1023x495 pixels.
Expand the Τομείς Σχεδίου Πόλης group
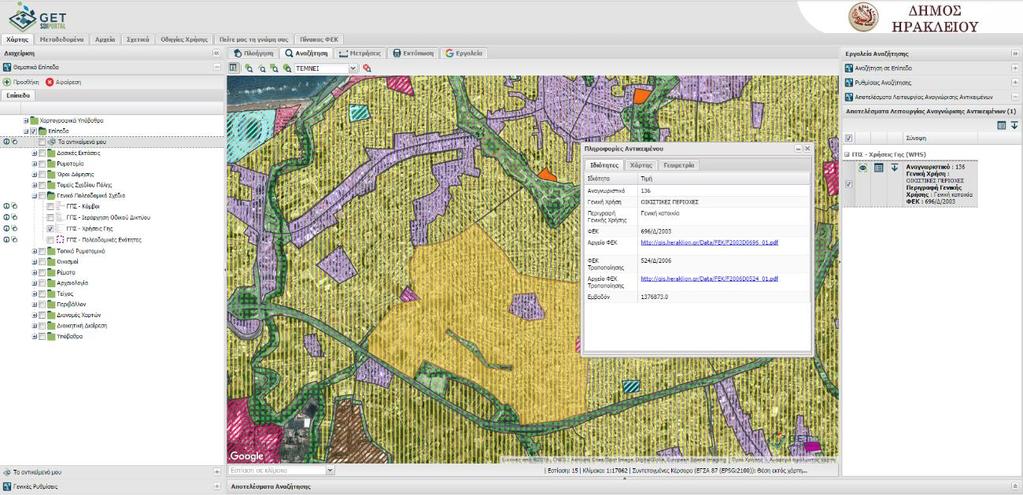[34, 185]
